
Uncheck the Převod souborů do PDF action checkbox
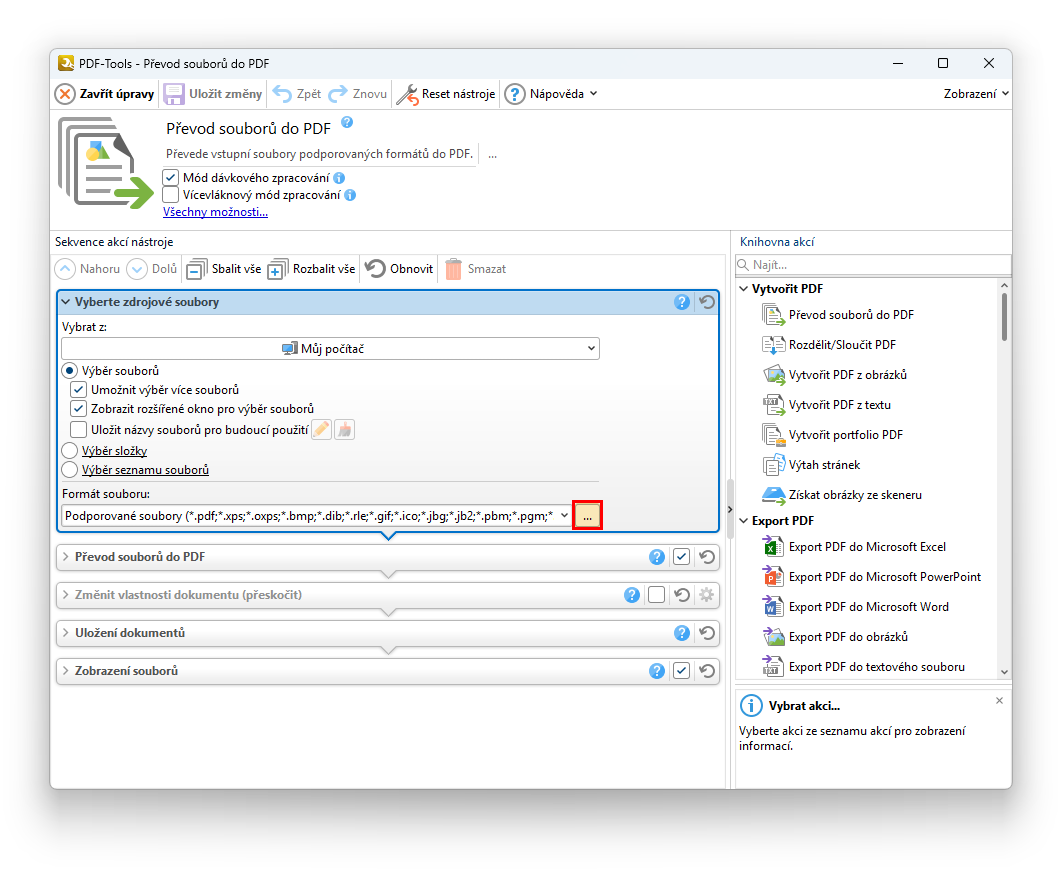click(681, 557)
